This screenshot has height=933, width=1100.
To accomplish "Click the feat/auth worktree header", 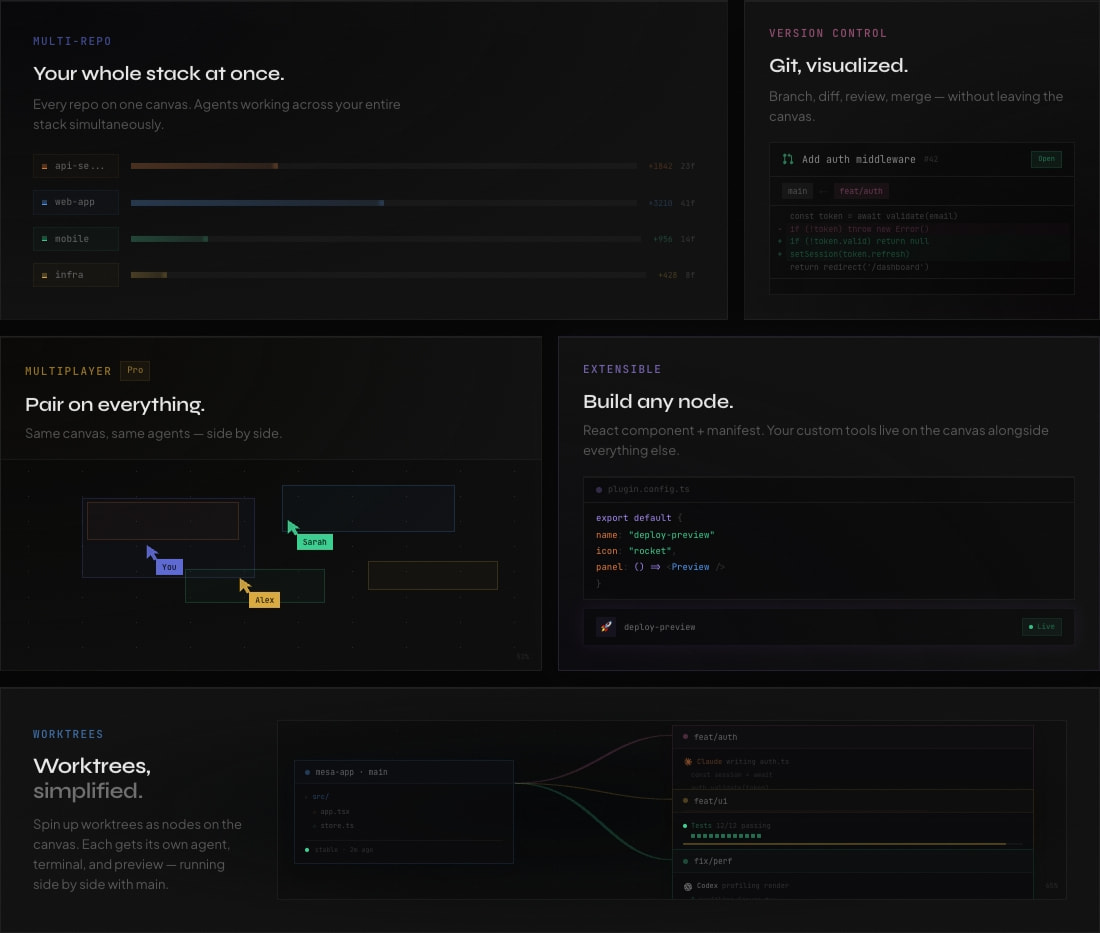I will point(852,737).
